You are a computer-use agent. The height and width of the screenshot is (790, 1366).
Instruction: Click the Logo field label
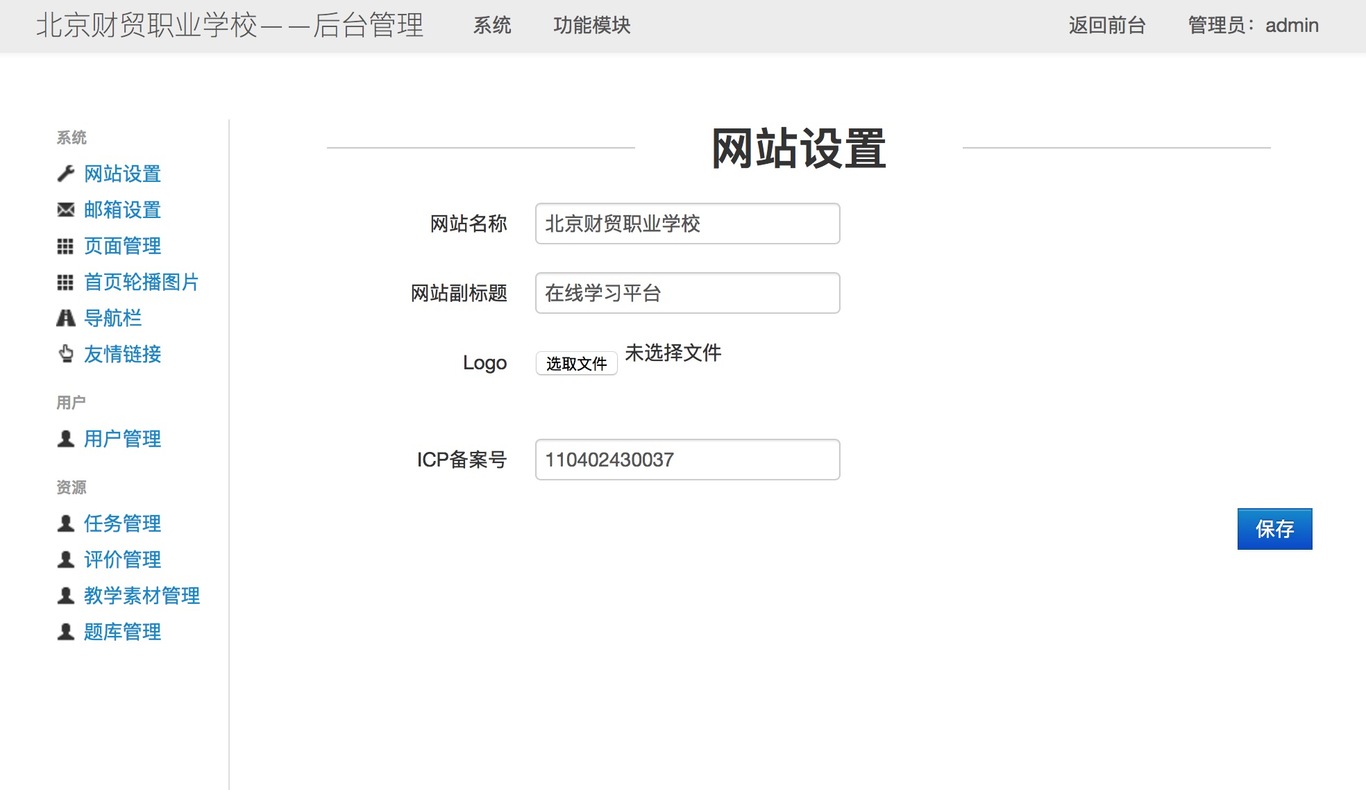(485, 363)
